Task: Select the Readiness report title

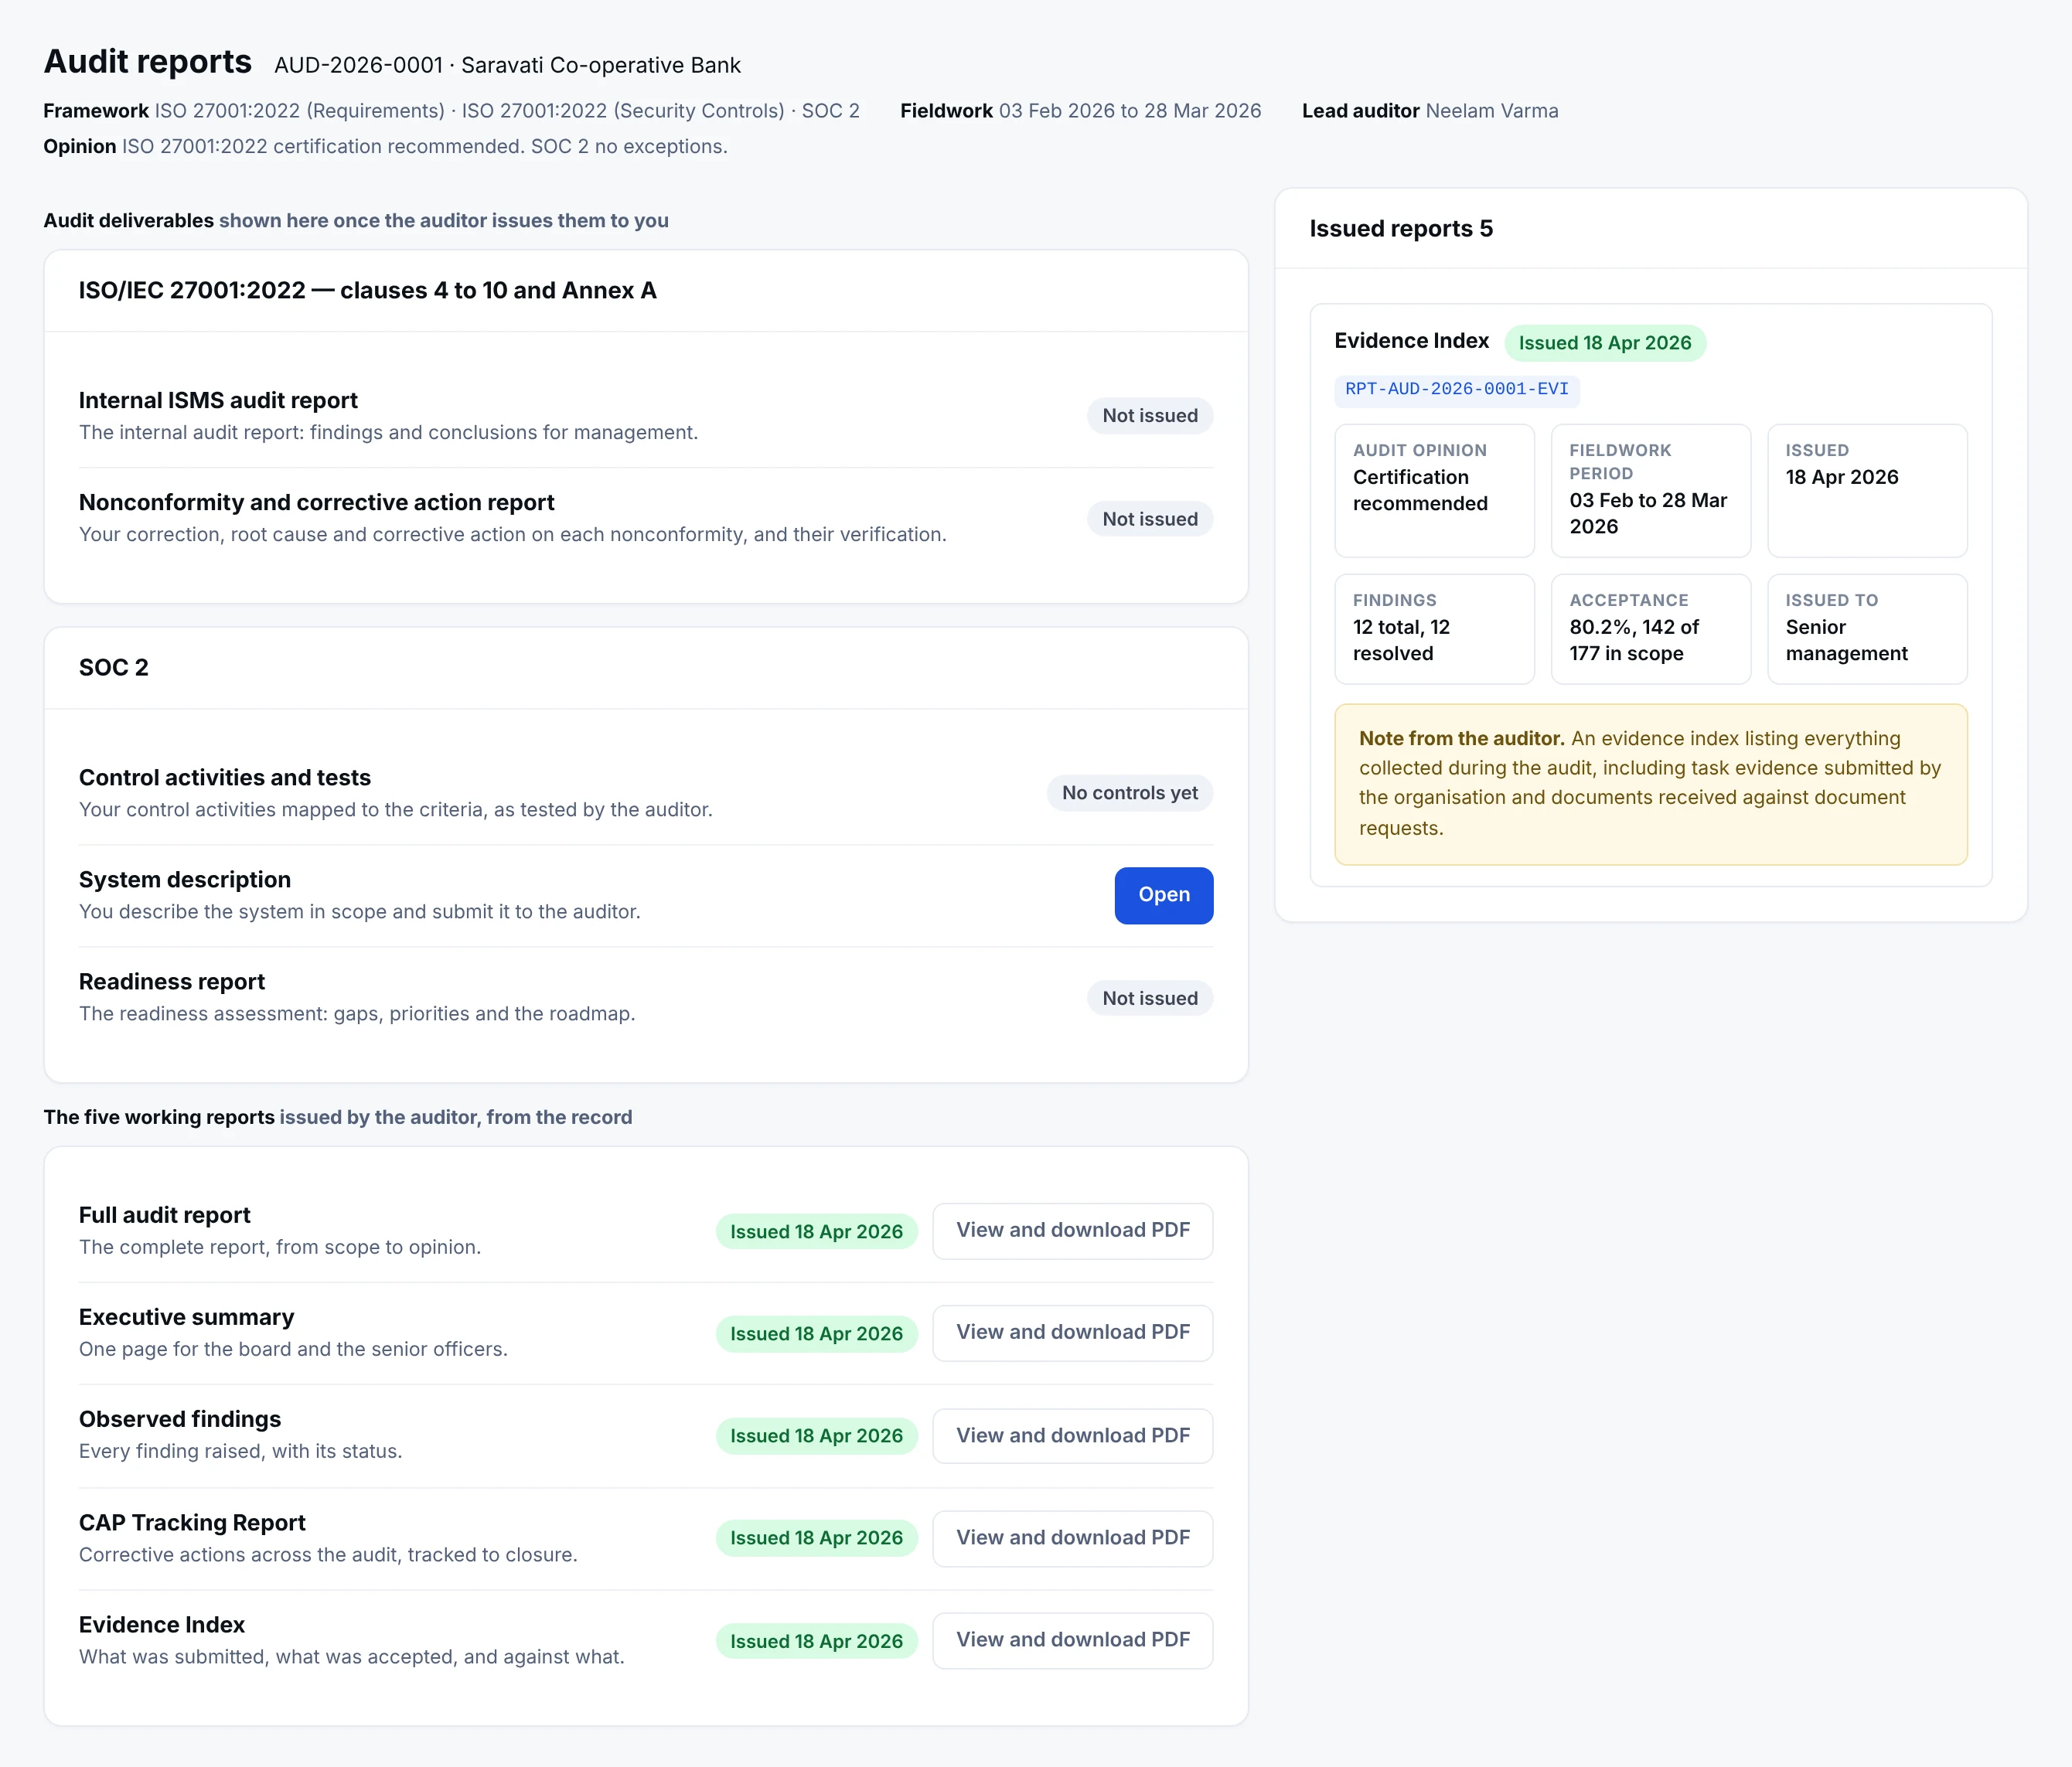Action: (172, 981)
